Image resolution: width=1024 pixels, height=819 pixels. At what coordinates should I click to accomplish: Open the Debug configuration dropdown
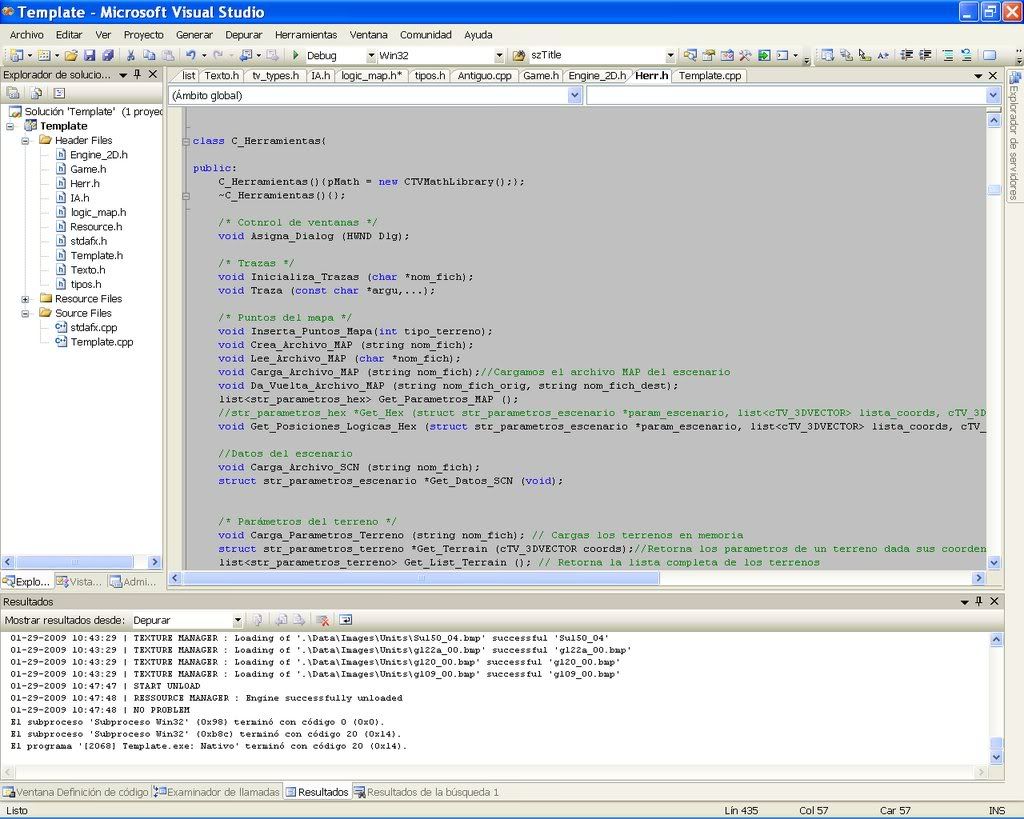click(371, 56)
